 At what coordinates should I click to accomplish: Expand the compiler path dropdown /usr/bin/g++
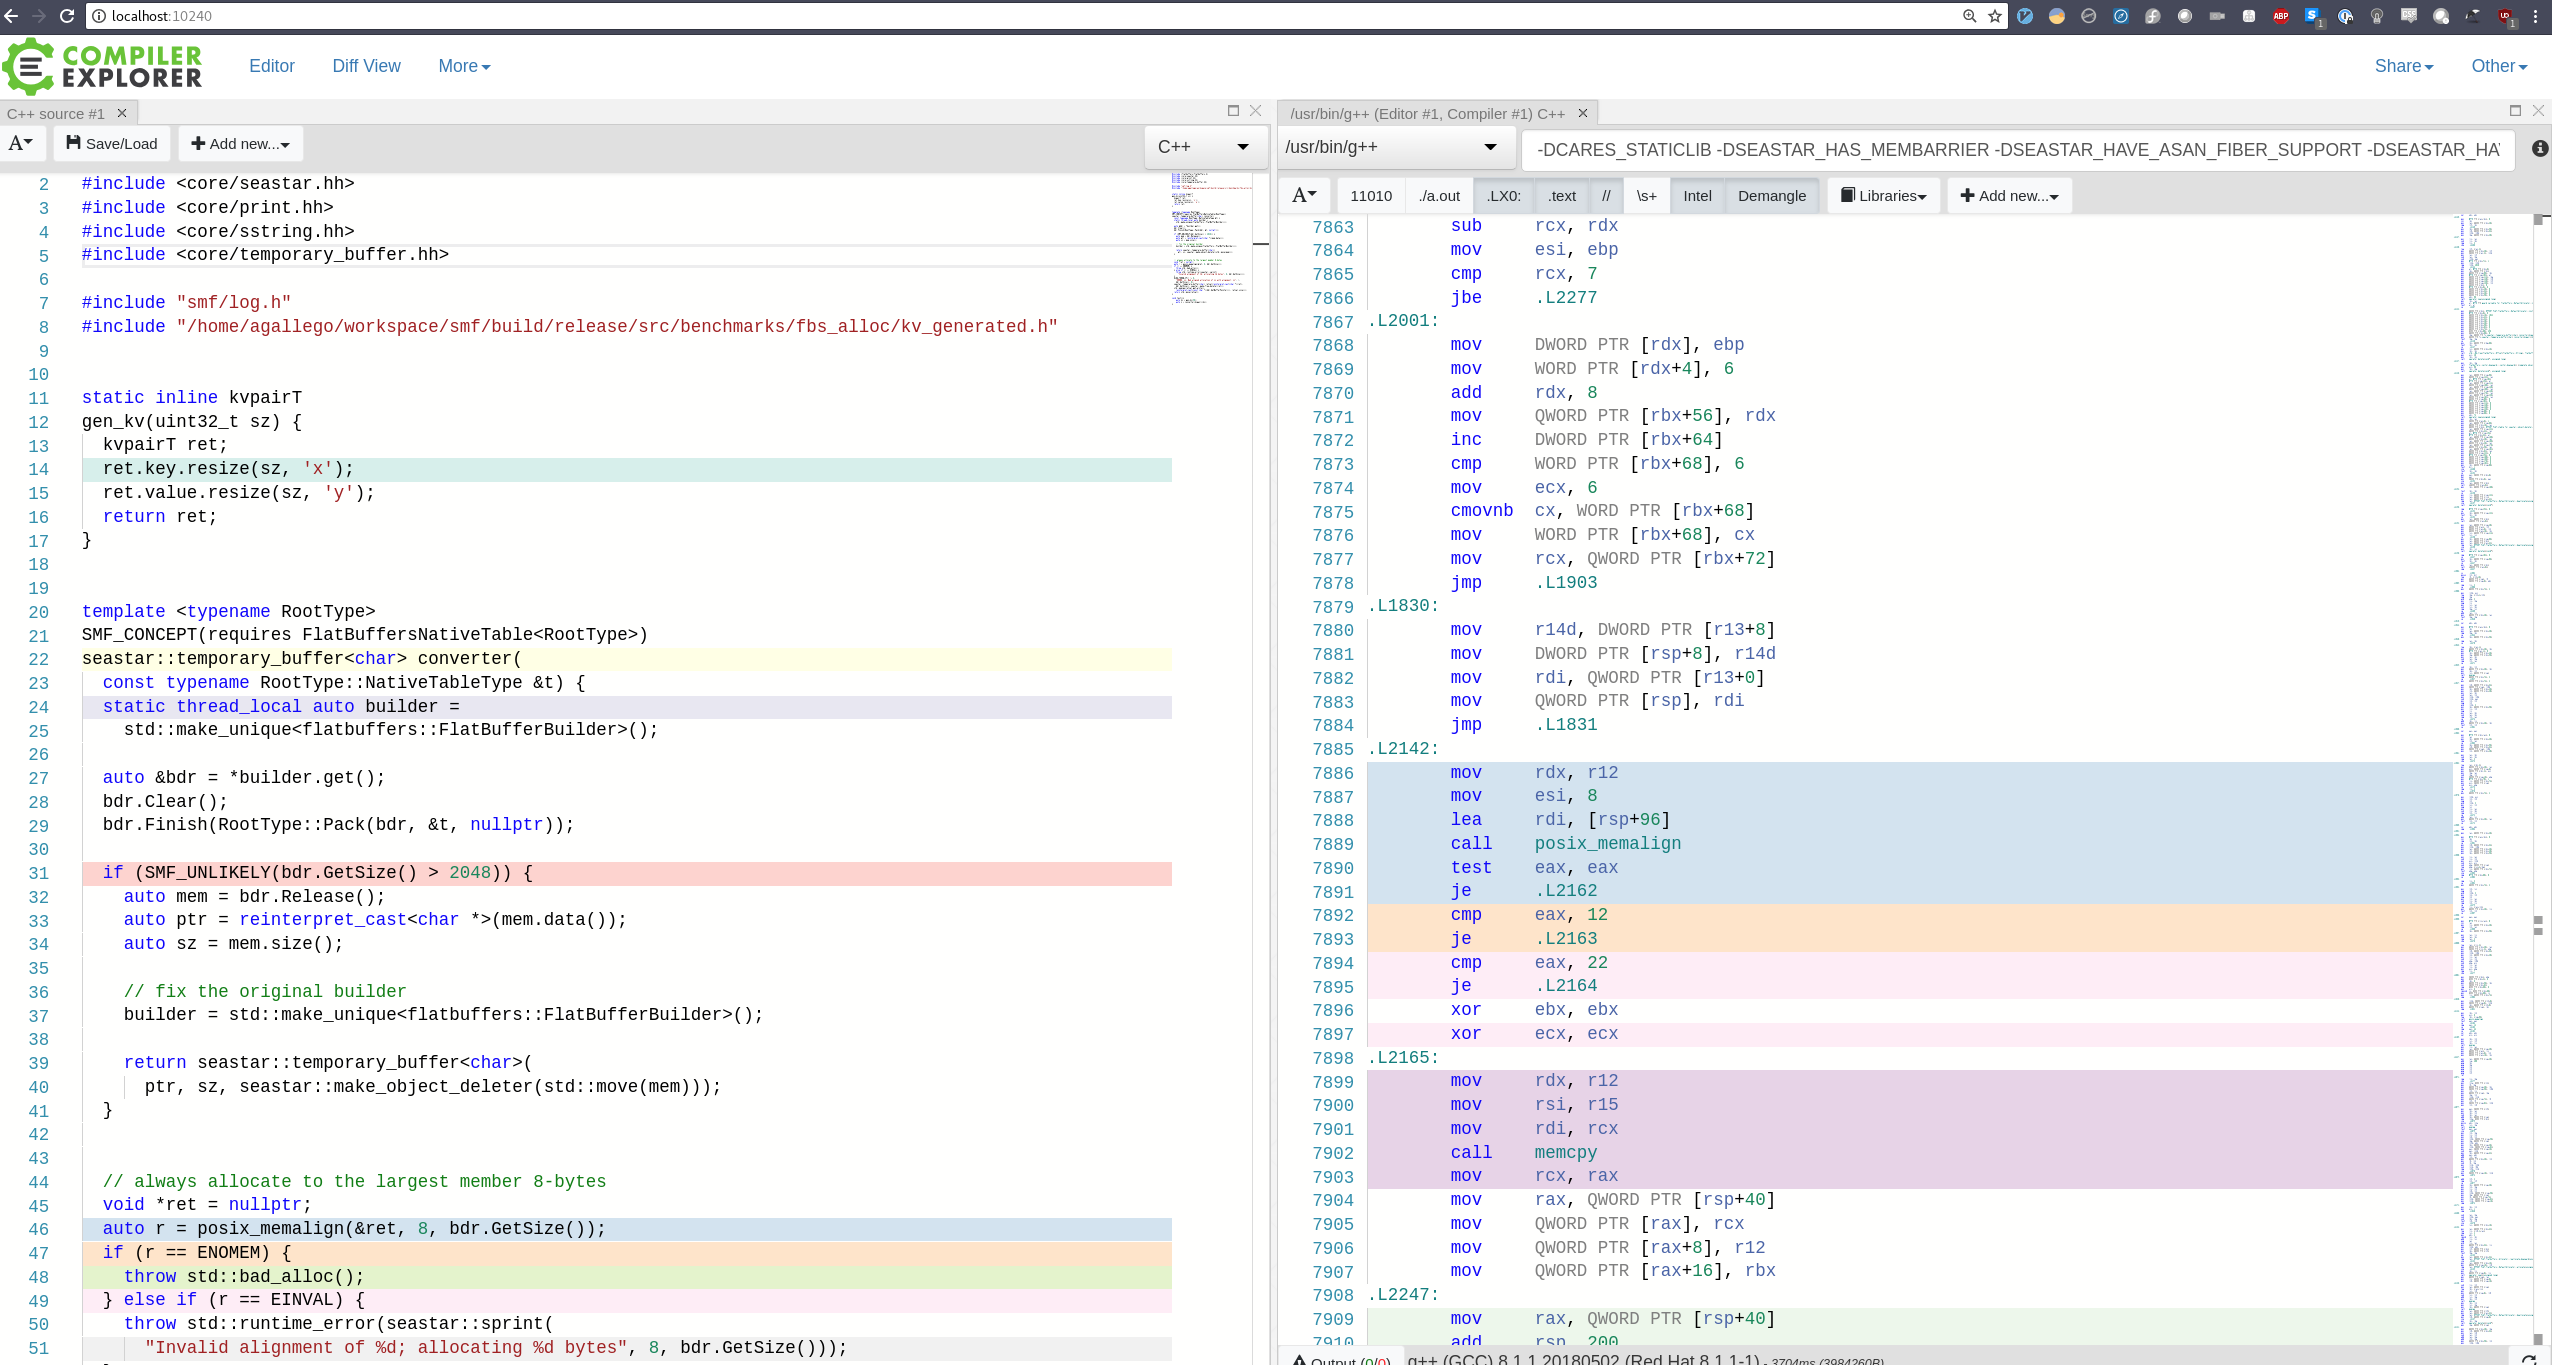1490,147
